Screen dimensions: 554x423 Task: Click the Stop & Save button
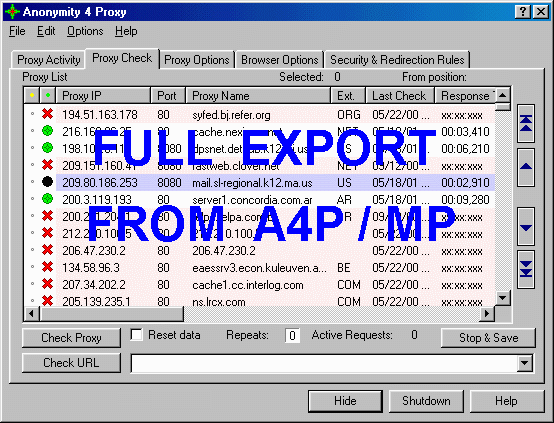[488, 338]
